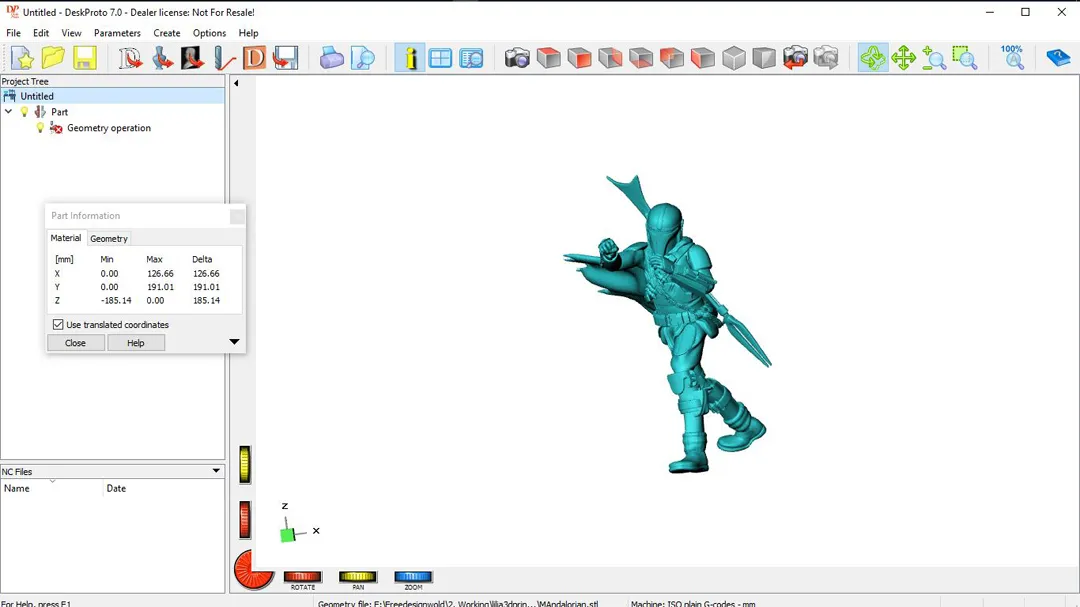Click the Z Min value -185.14
The height and width of the screenshot is (607, 1080).
click(x=116, y=300)
